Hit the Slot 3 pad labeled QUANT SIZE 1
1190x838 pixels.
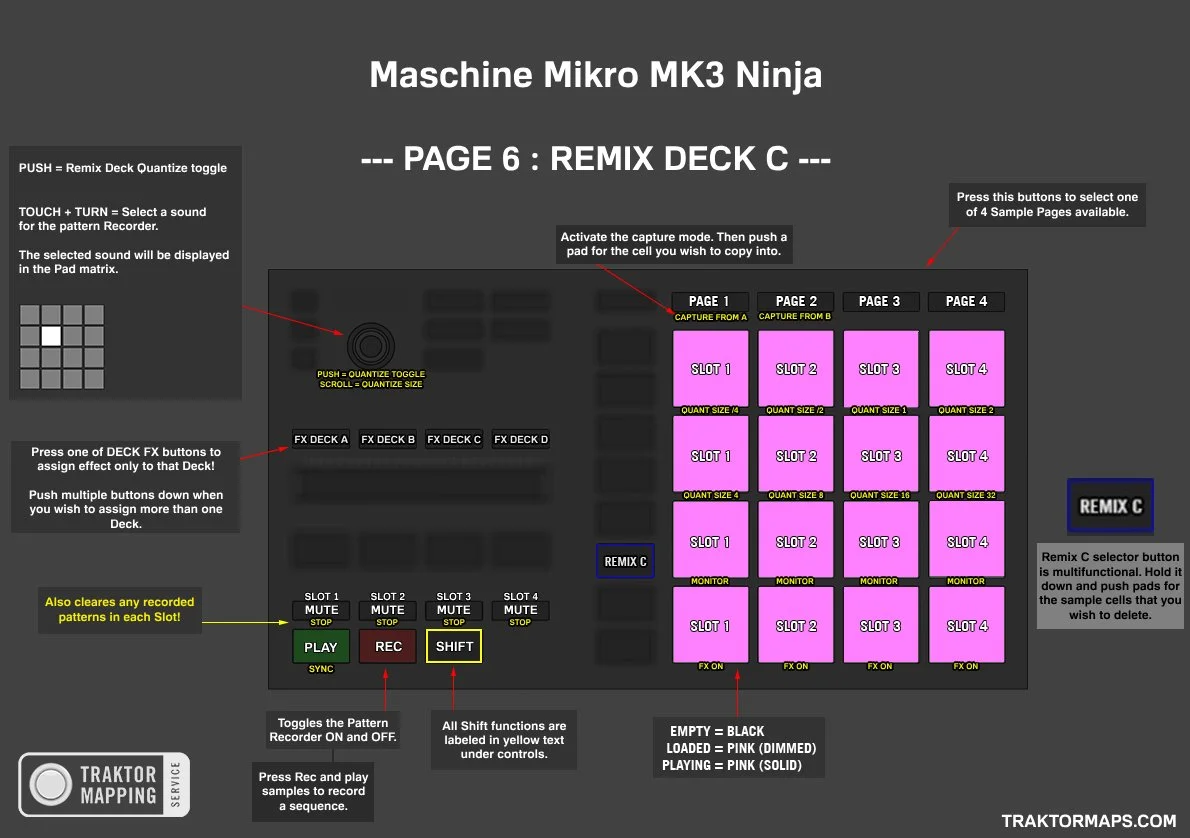(x=880, y=369)
